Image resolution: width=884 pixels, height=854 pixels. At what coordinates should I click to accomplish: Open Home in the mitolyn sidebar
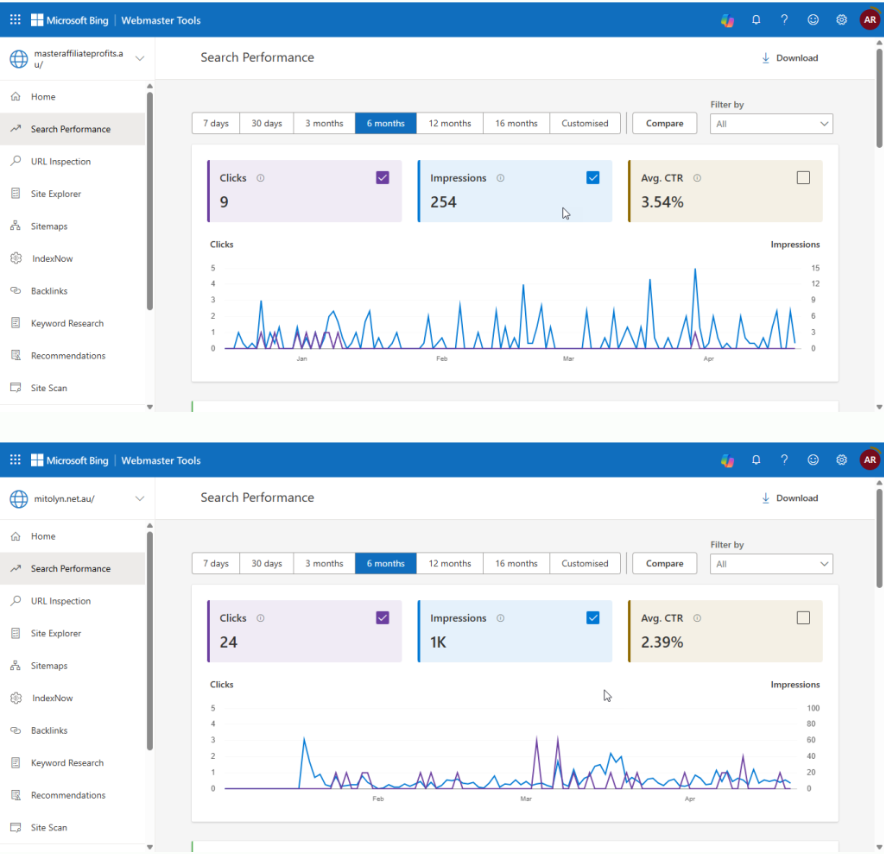[72, 536]
